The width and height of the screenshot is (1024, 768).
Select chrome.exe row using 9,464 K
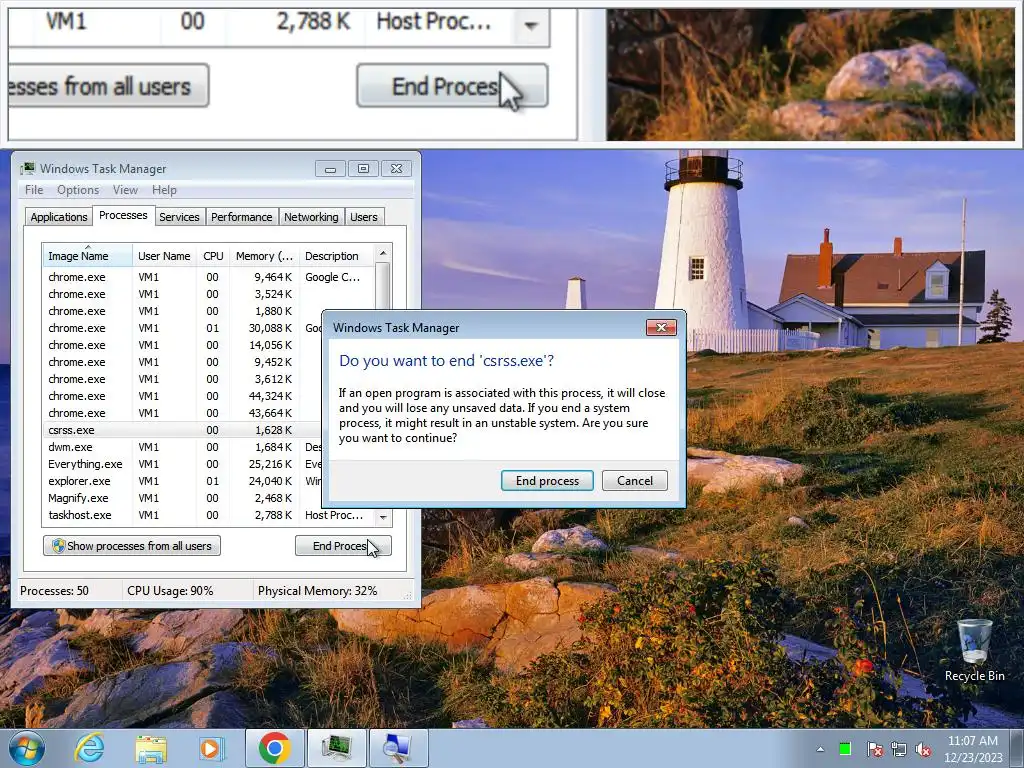pos(209,277)
